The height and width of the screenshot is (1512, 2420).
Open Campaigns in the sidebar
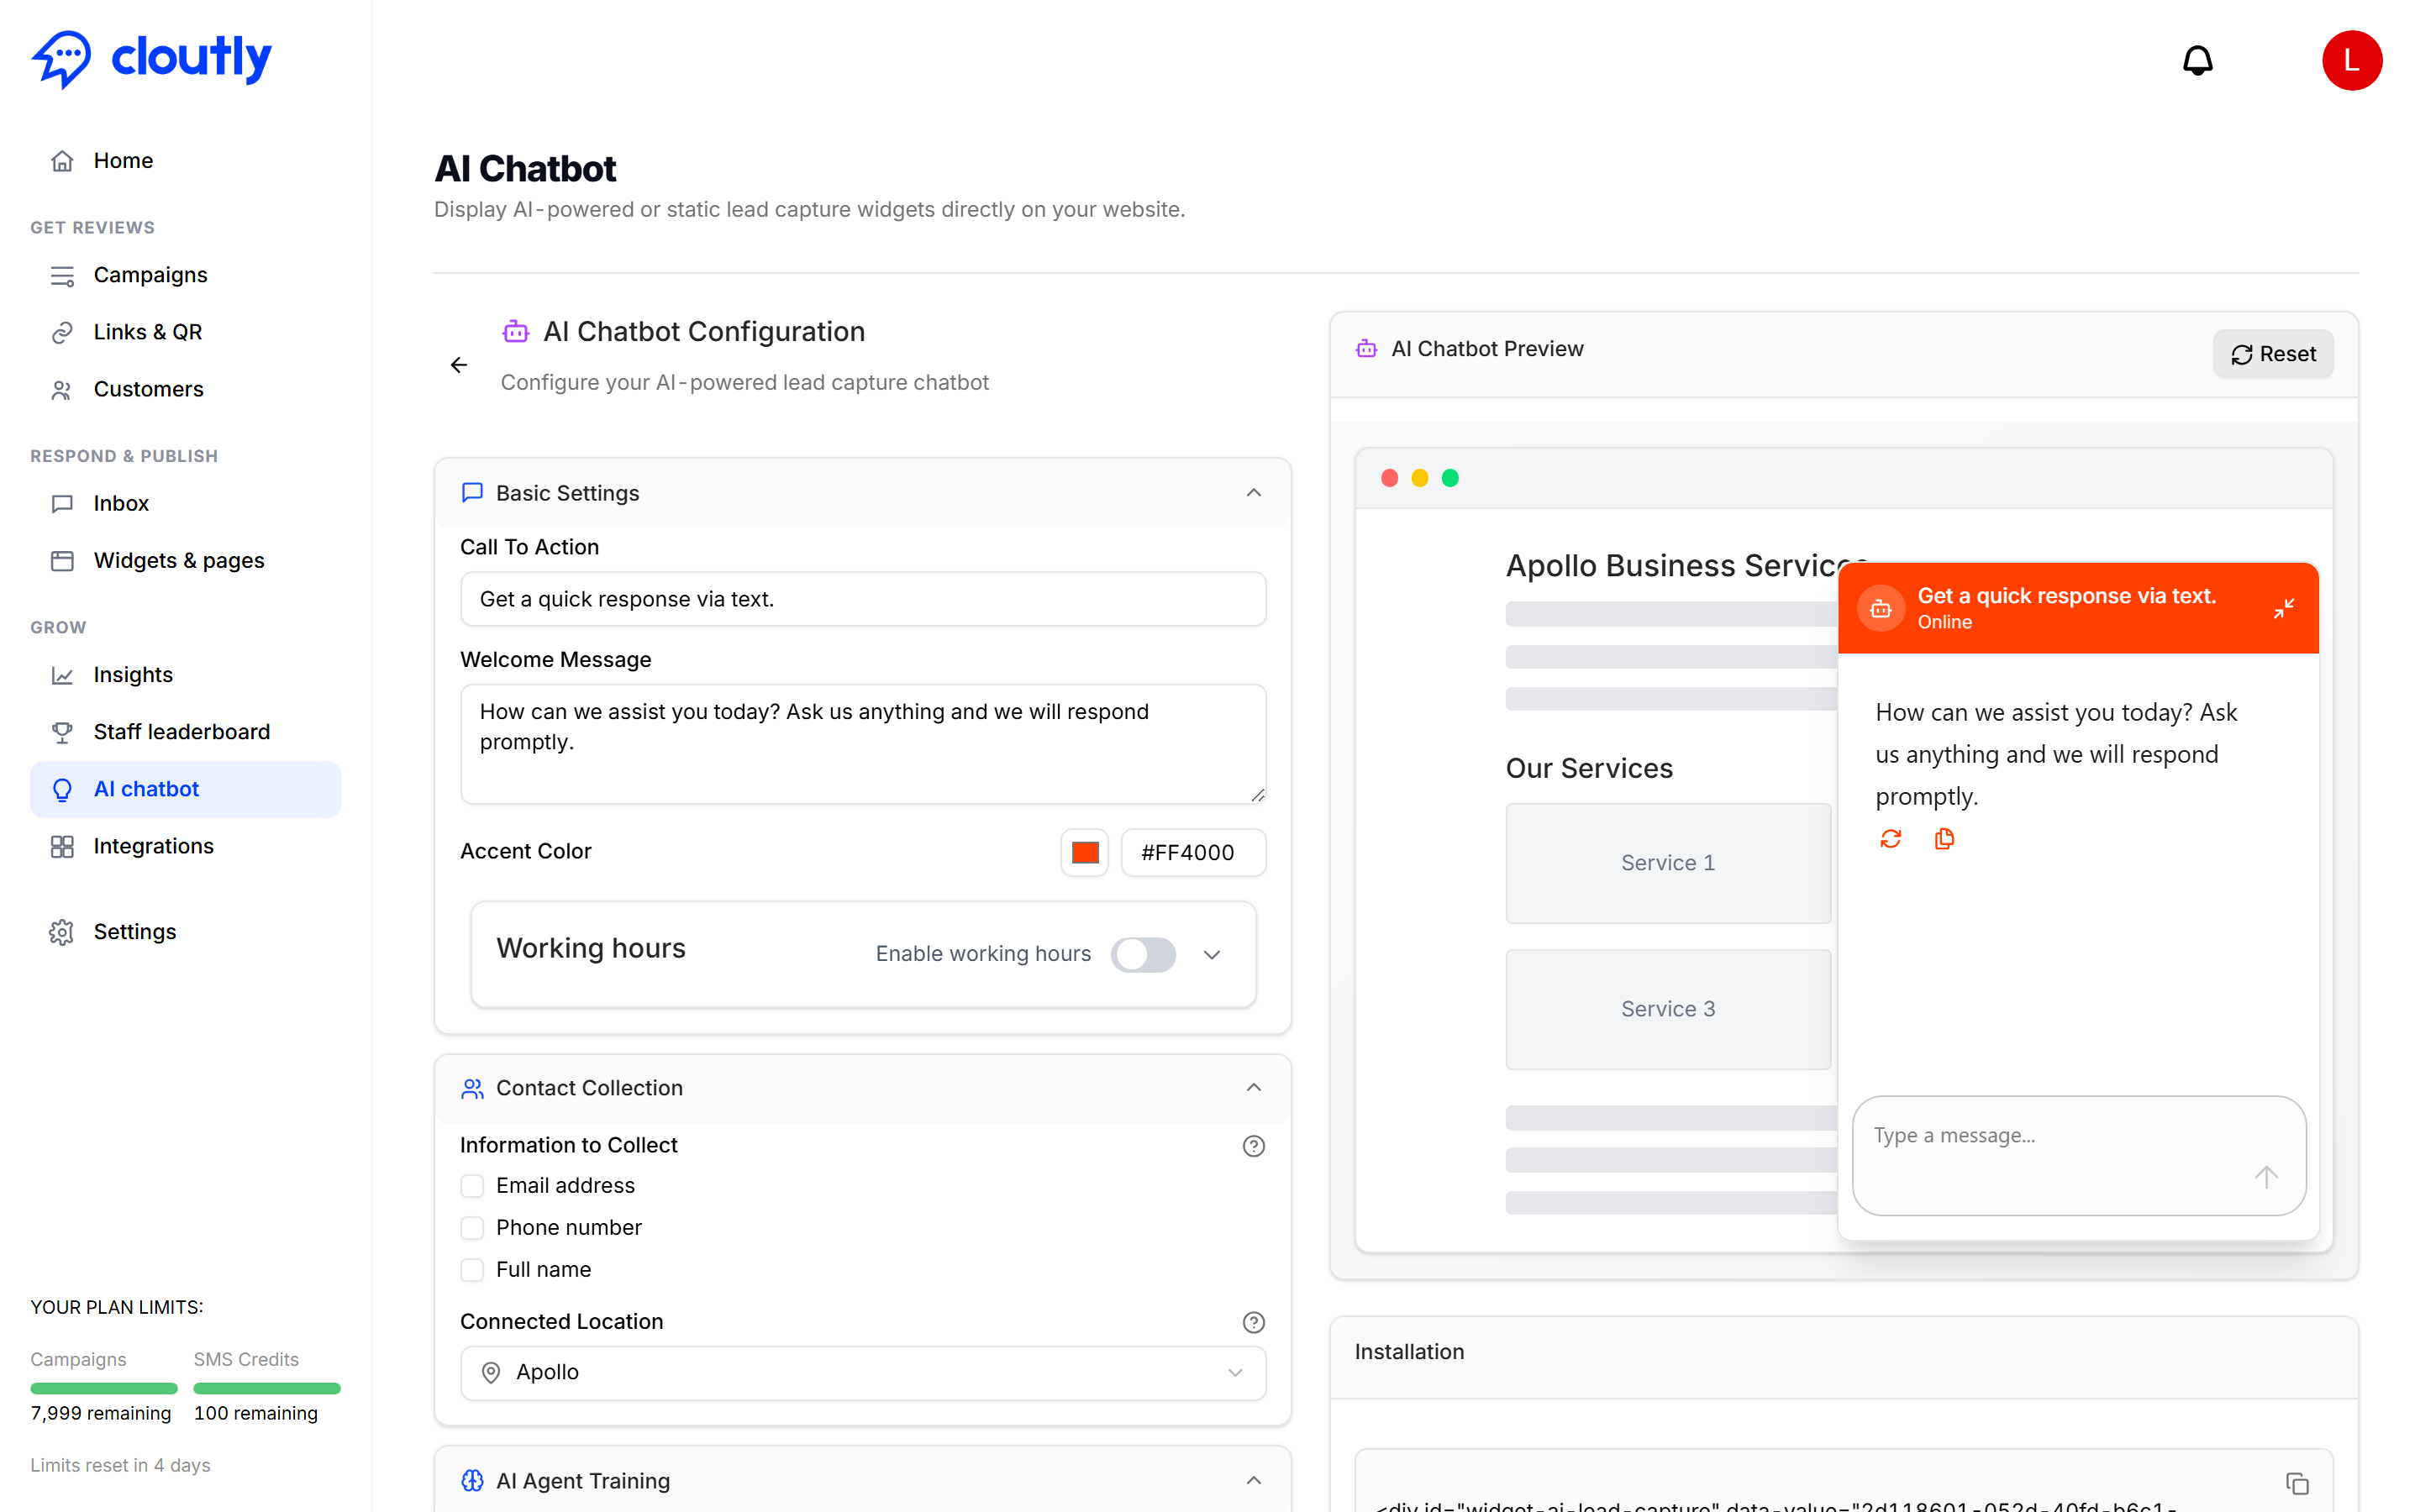coord(186,275)
